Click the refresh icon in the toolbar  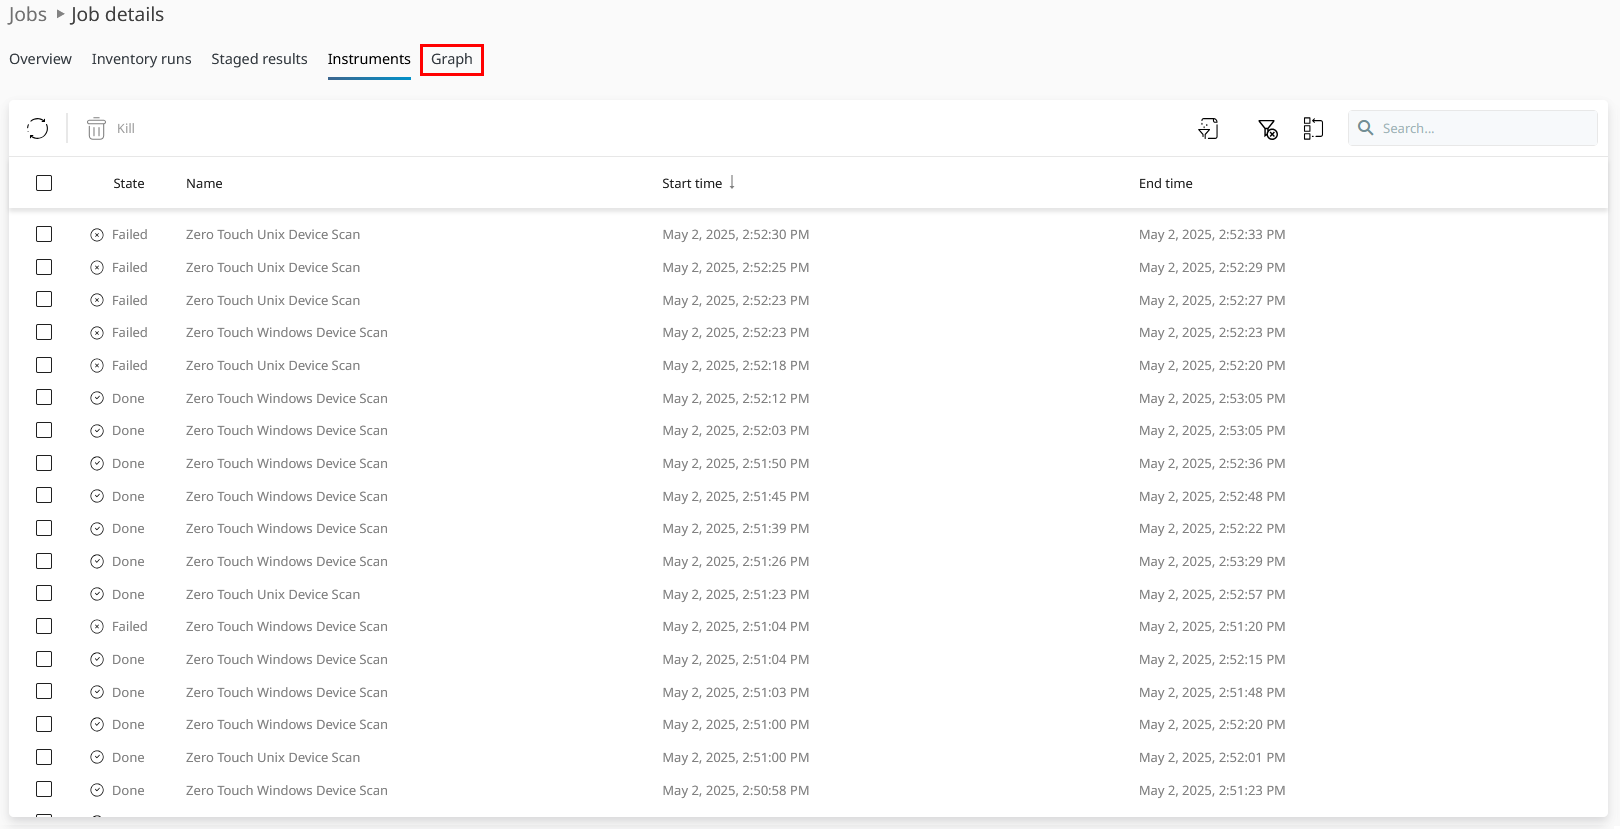[x=38, y=128]
